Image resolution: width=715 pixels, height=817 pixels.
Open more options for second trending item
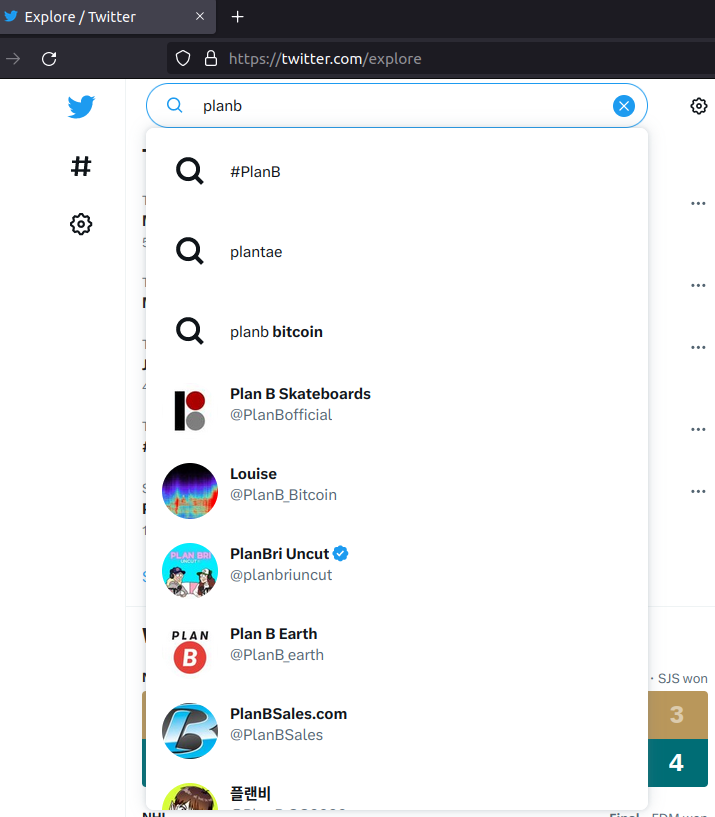tap(698, 285)
